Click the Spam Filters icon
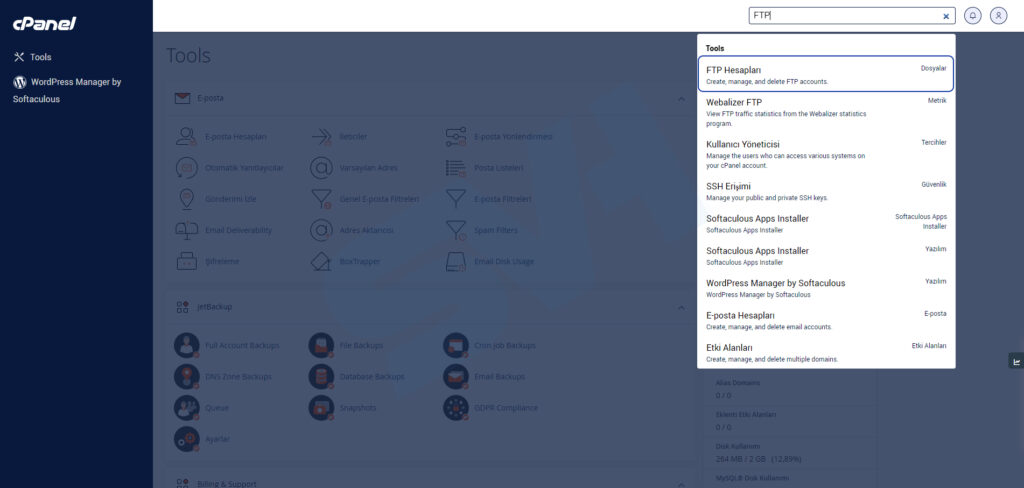This screenshot has height=488, width=1024. coord(455,230)
